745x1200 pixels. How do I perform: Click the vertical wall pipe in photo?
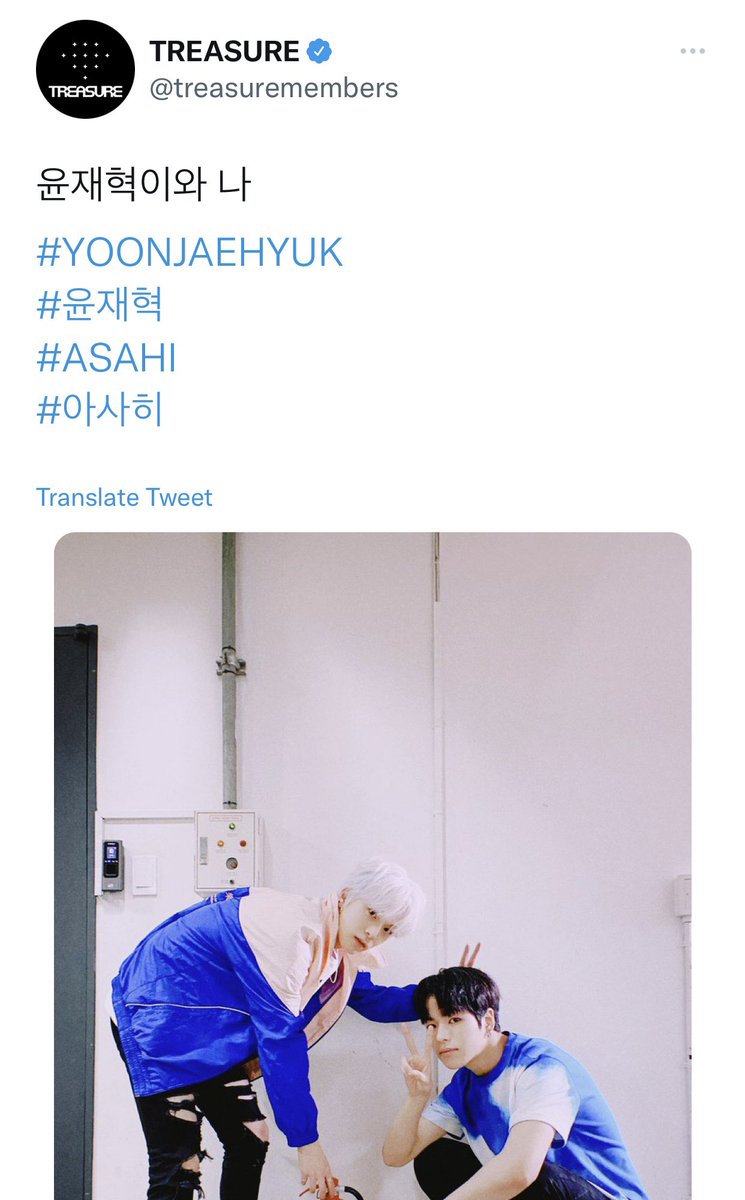pyautogui.click(x=229, y=670)
